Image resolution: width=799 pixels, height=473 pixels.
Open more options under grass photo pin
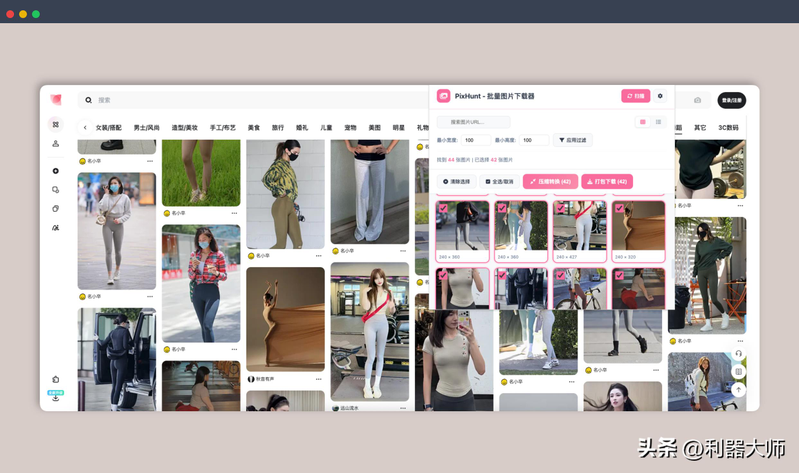click(x=234, y=213)
